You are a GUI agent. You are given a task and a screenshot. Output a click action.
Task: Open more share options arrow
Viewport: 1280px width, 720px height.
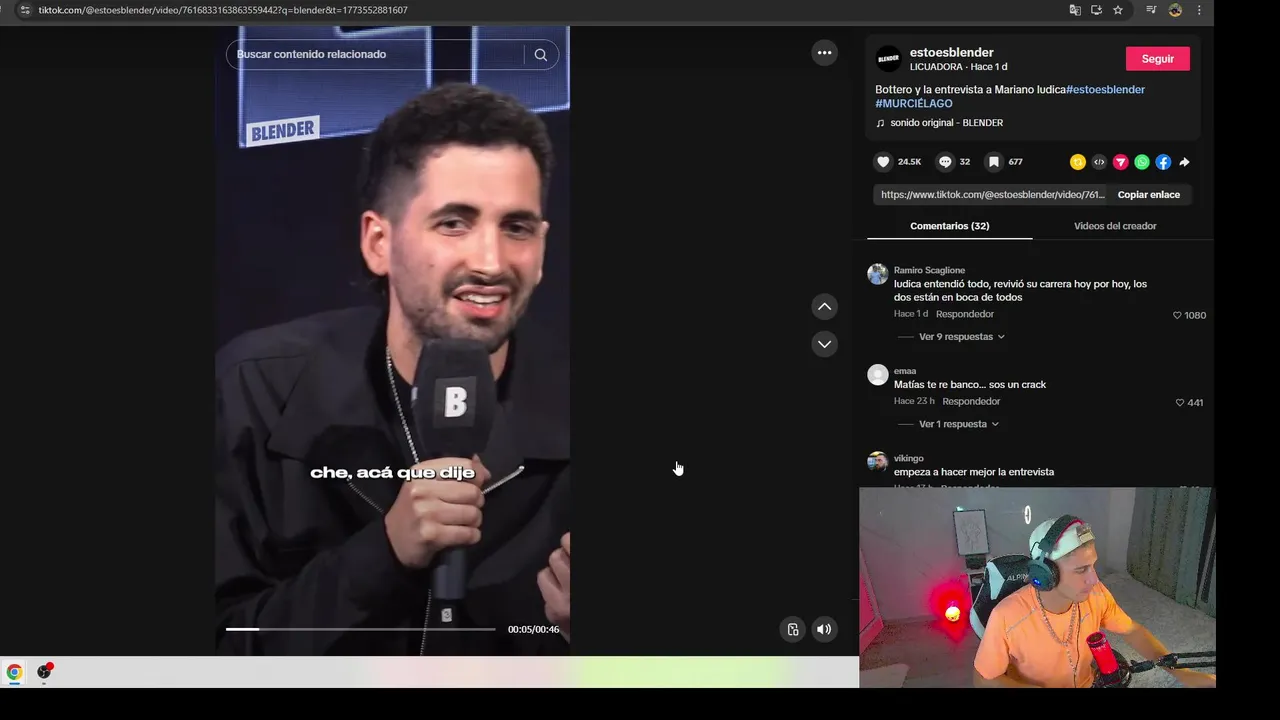coord(1185,162)
